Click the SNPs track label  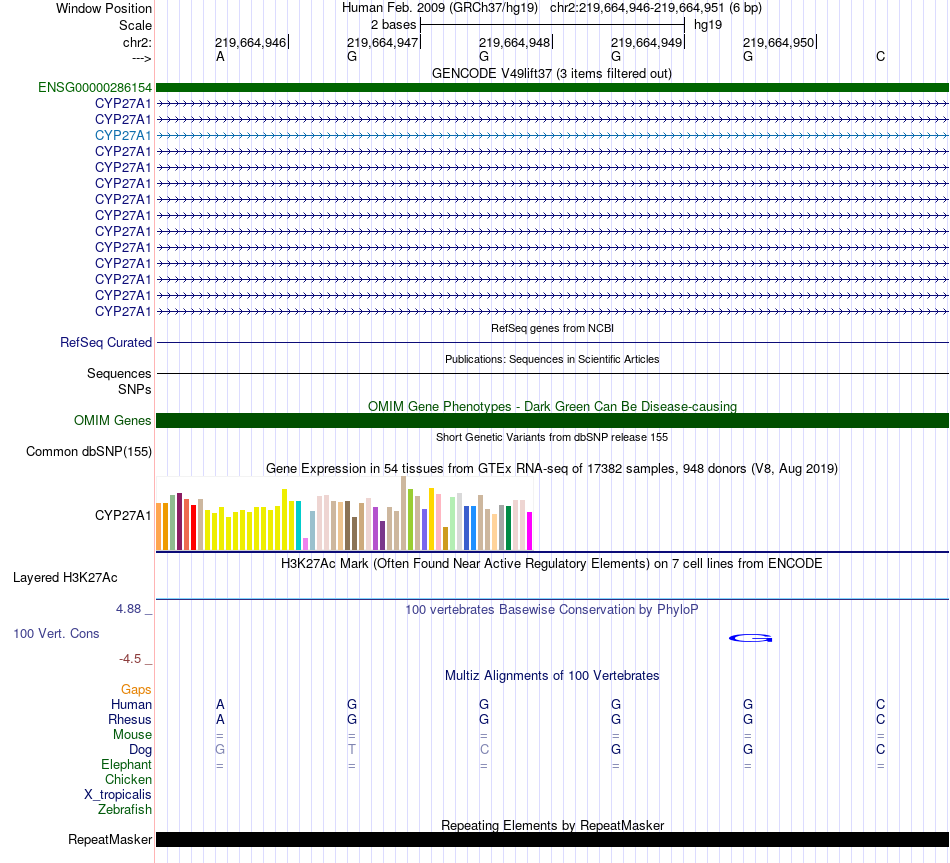135,389
